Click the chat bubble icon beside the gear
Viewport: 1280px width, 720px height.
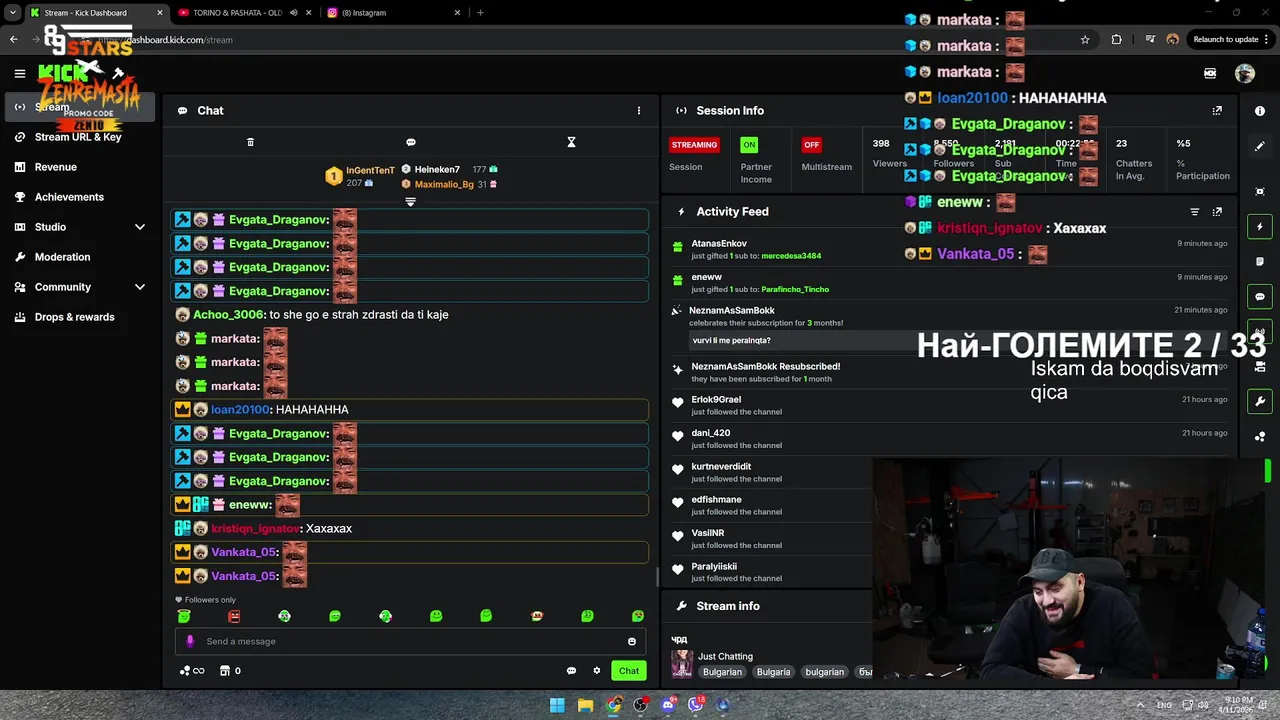click(x=571, y=671)
